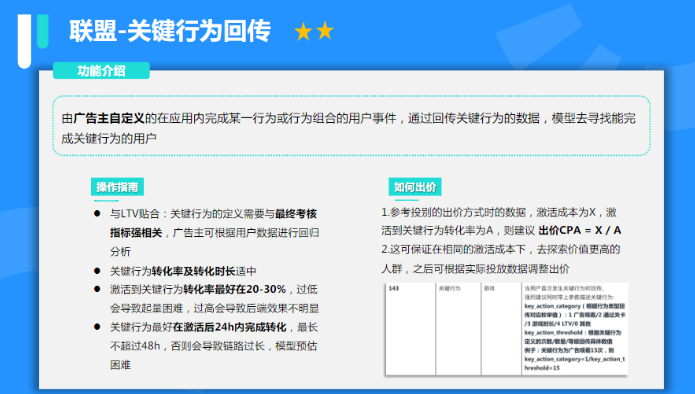The height and width of the screenshot is (394, 695).
Task: Click the second yellow star beside the title
Action: tap(325, 30)
